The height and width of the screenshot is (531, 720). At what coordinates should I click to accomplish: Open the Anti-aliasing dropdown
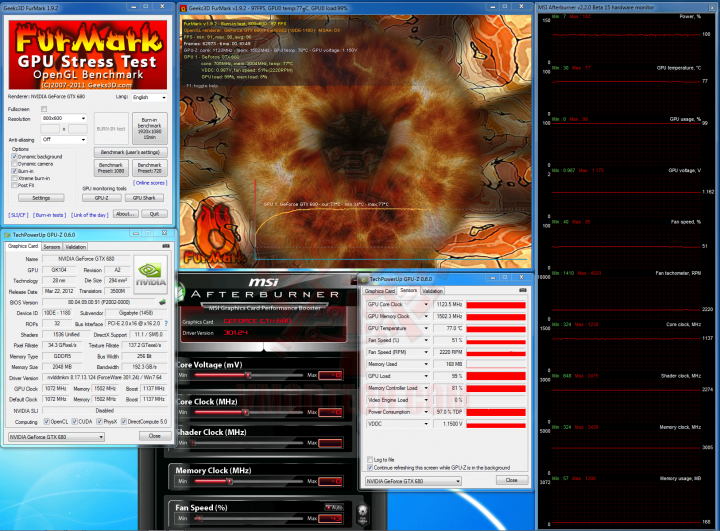click(64, 139)
